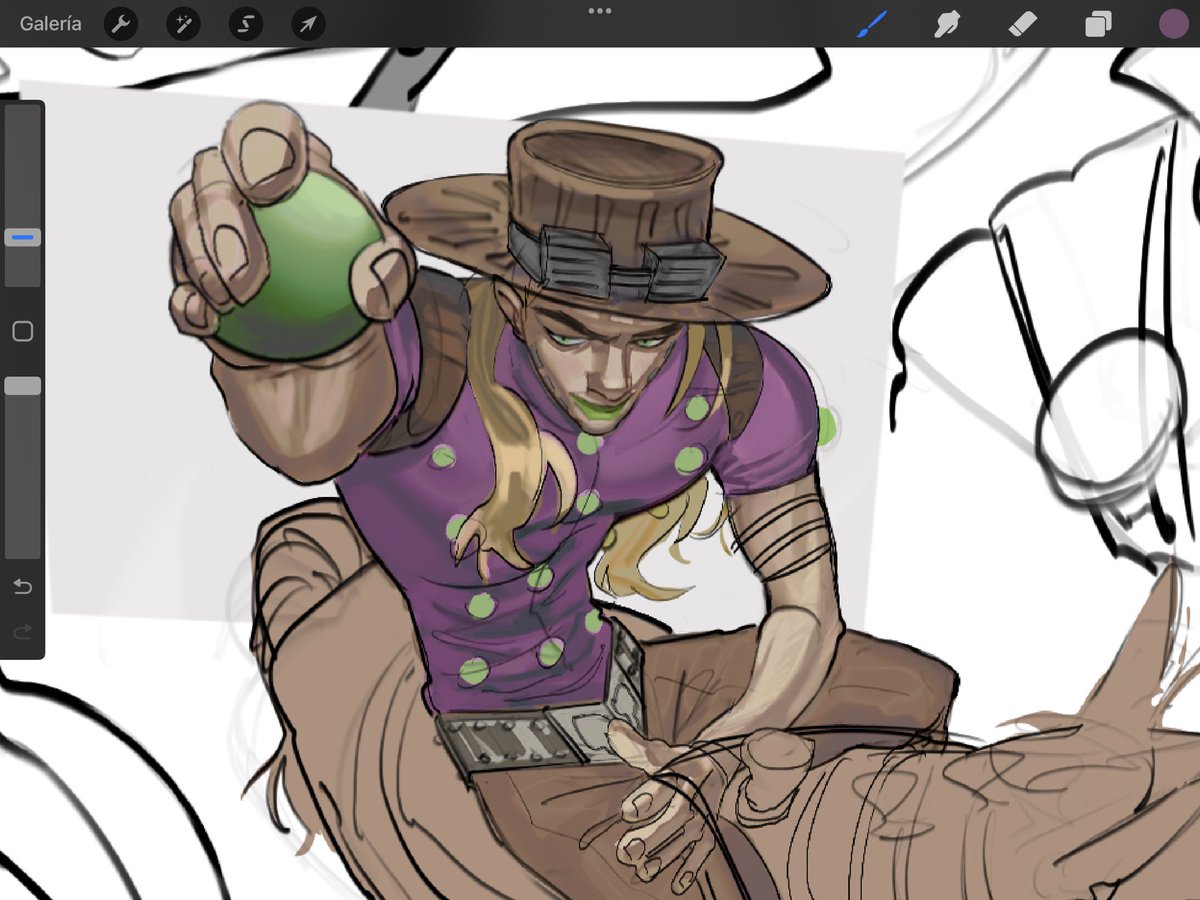This screenshot has width=1200, height=900.
Task: Select the Brush tool
Action: [x=872, y=24]
